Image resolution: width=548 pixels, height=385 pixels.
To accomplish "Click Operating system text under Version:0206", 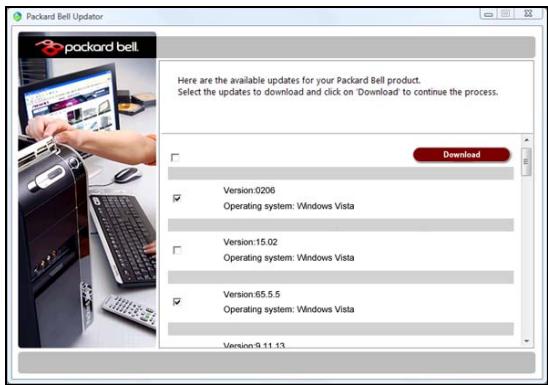I will (x=289, y=206).
